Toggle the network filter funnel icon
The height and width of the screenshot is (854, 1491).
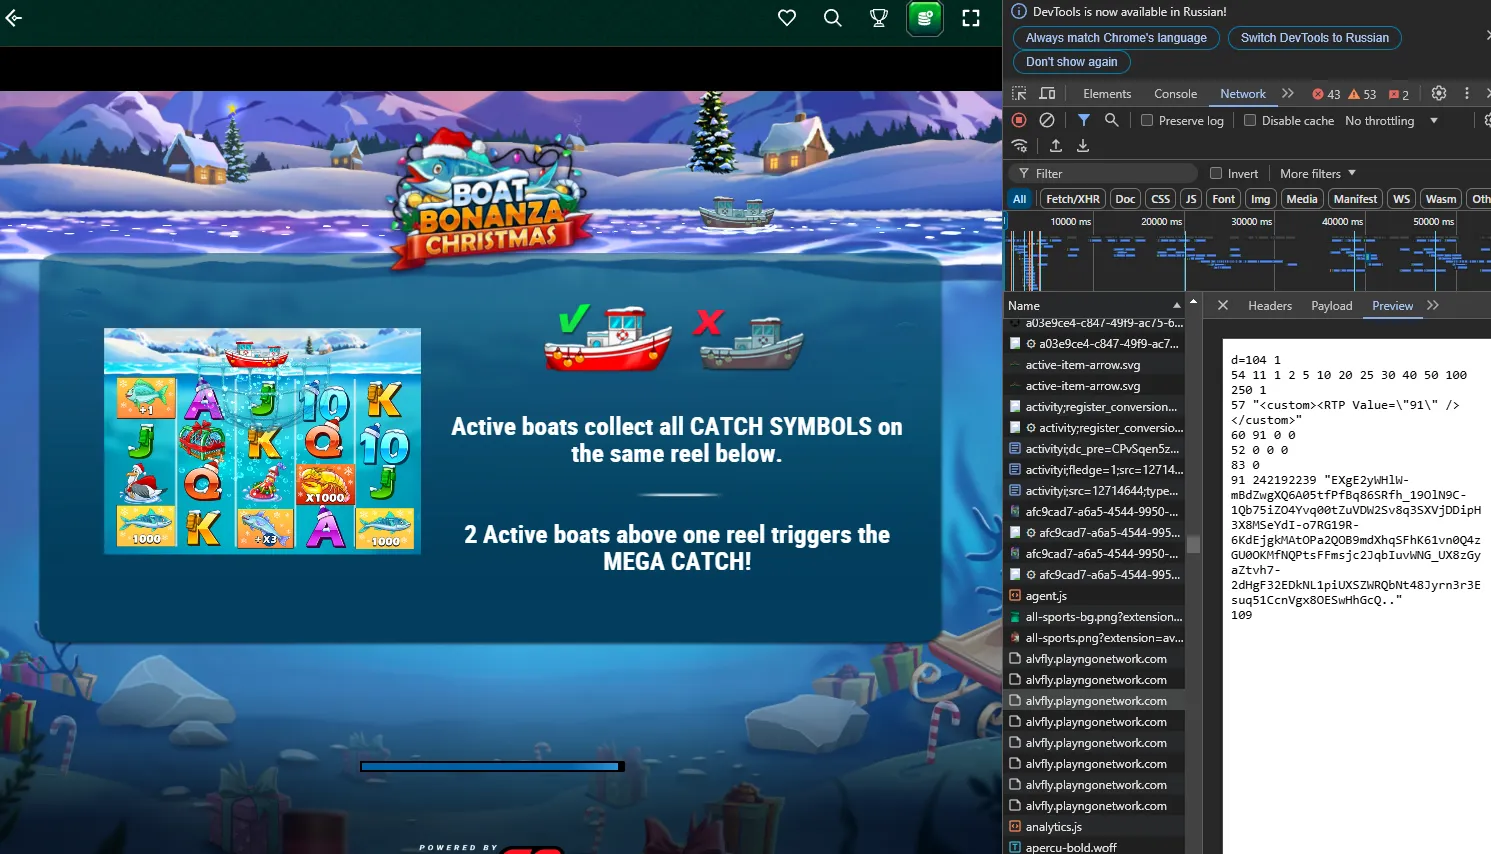pyautogui.click(x=1083, y=120)
